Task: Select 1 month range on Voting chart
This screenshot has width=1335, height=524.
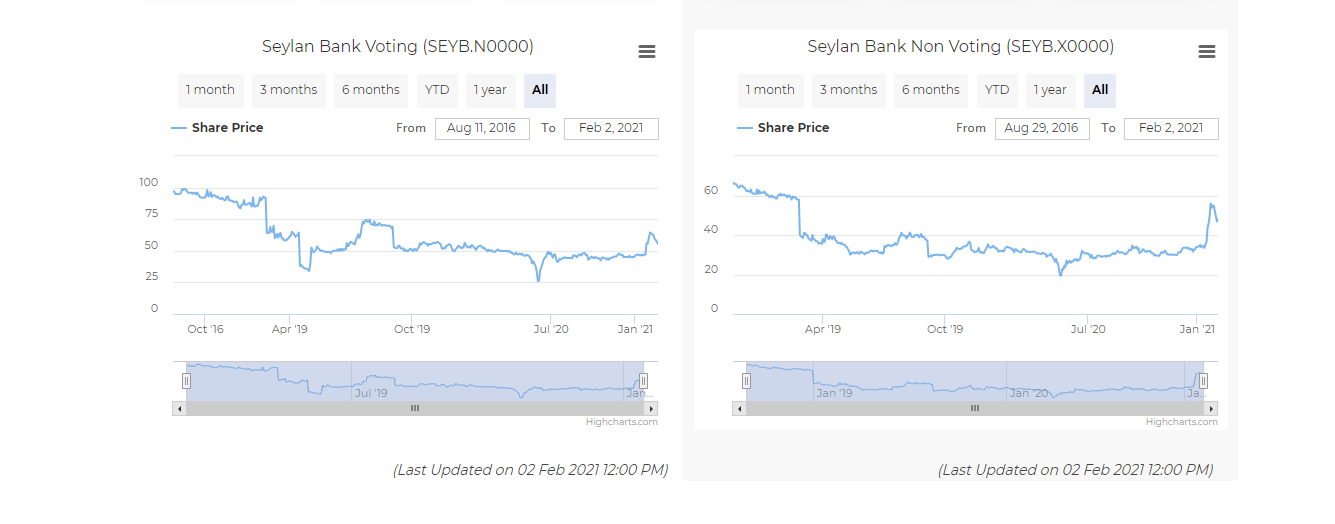Action: [210, 90]
